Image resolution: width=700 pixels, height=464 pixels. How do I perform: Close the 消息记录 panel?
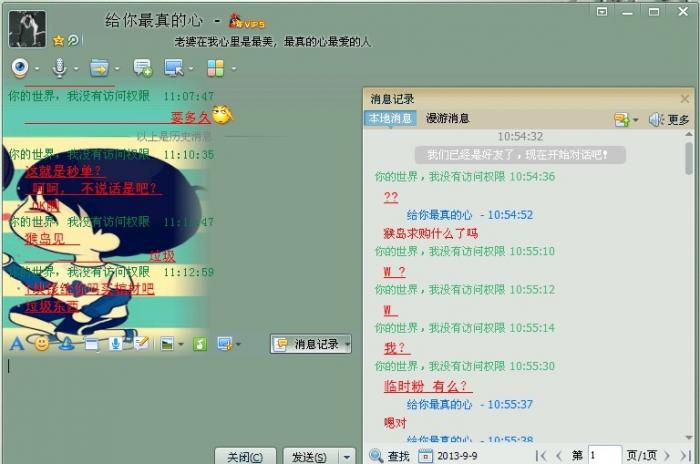point(684,99)
